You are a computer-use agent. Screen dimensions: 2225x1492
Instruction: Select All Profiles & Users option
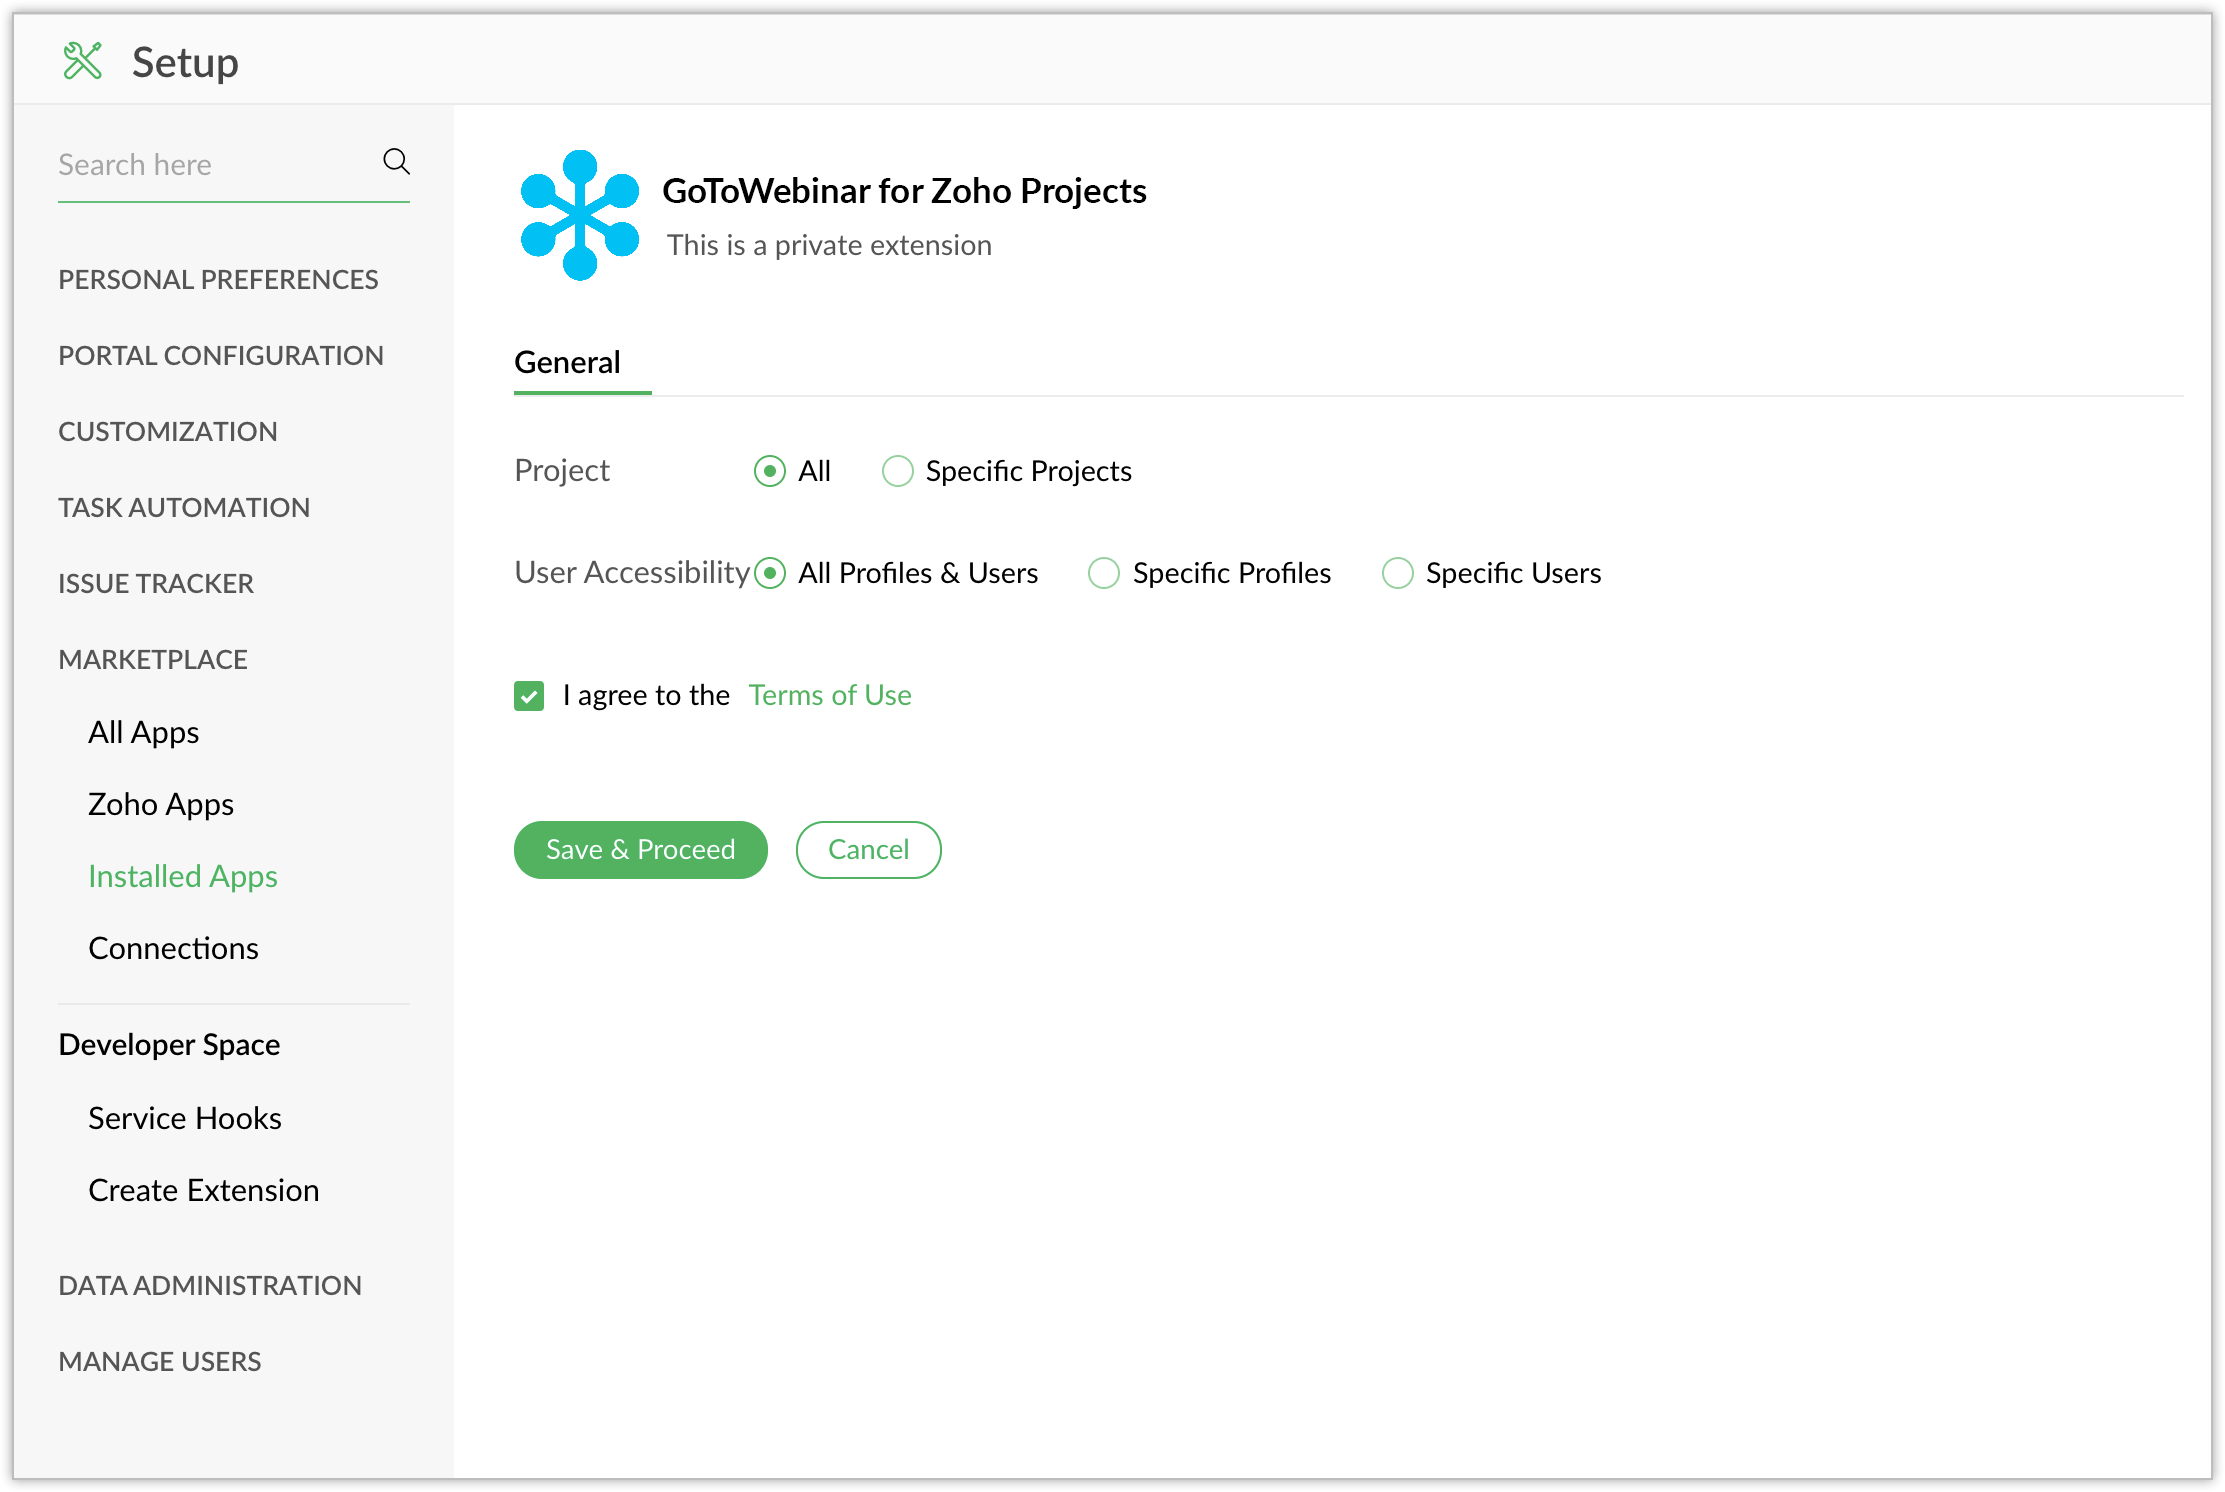[770, 573]
